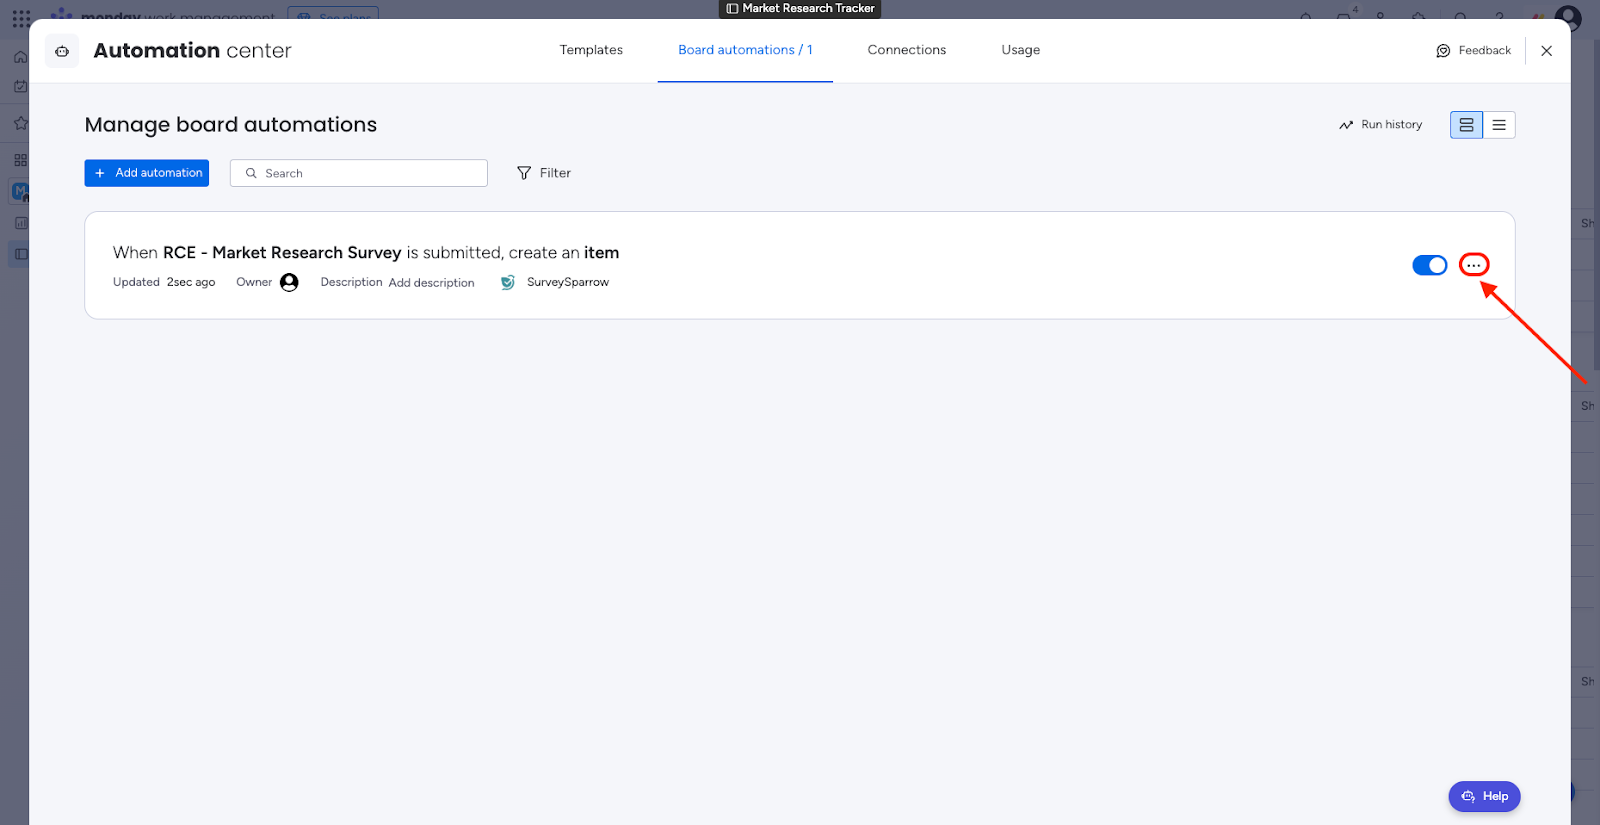The width and height of the screenshot is (1600, 825).
Task: Select the Board automations tab
Action: (x=745, y=50)
